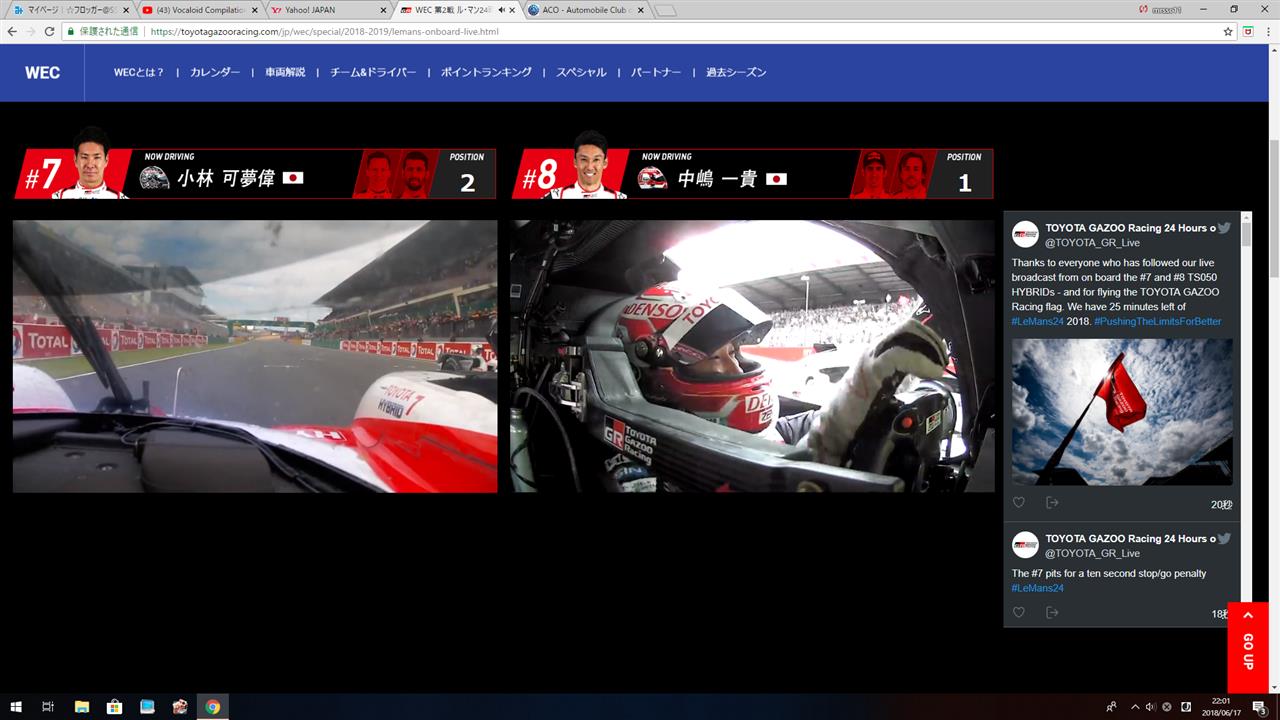Bookmark page with star icon
The width and height of the screenshot is (1280, 720).
1228,31
